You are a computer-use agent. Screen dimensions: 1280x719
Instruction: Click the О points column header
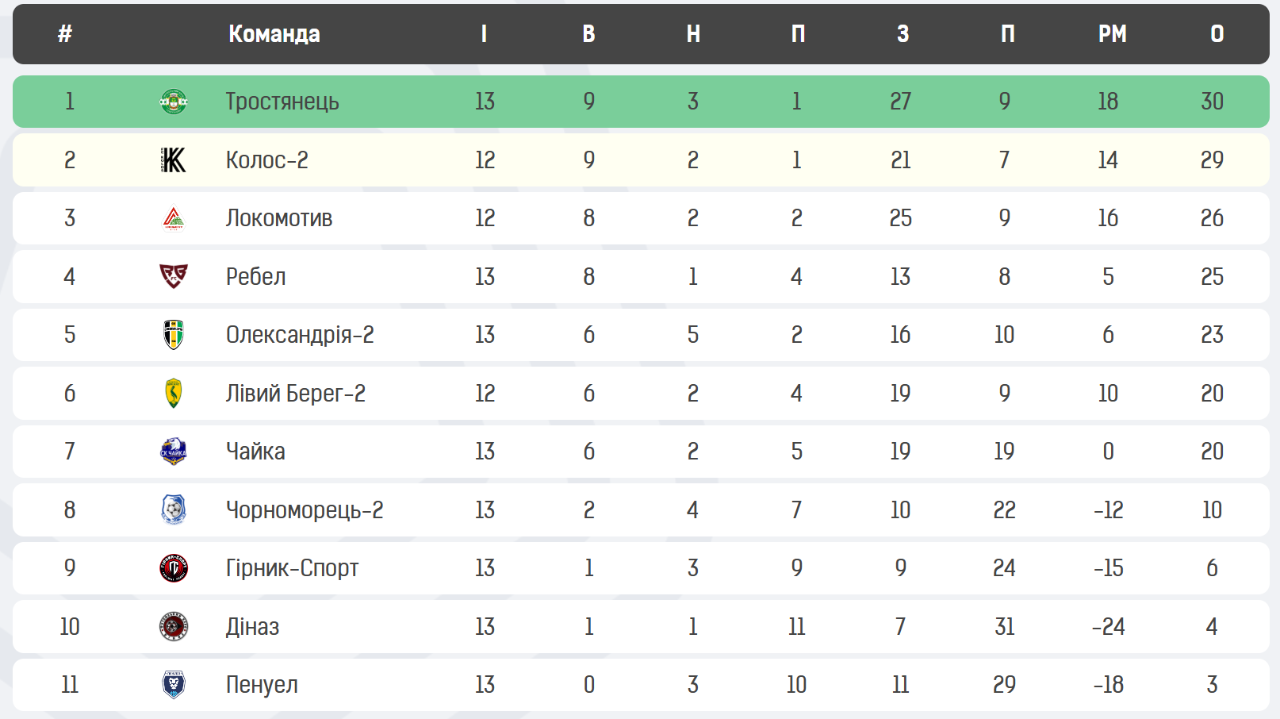point(1217,34)
